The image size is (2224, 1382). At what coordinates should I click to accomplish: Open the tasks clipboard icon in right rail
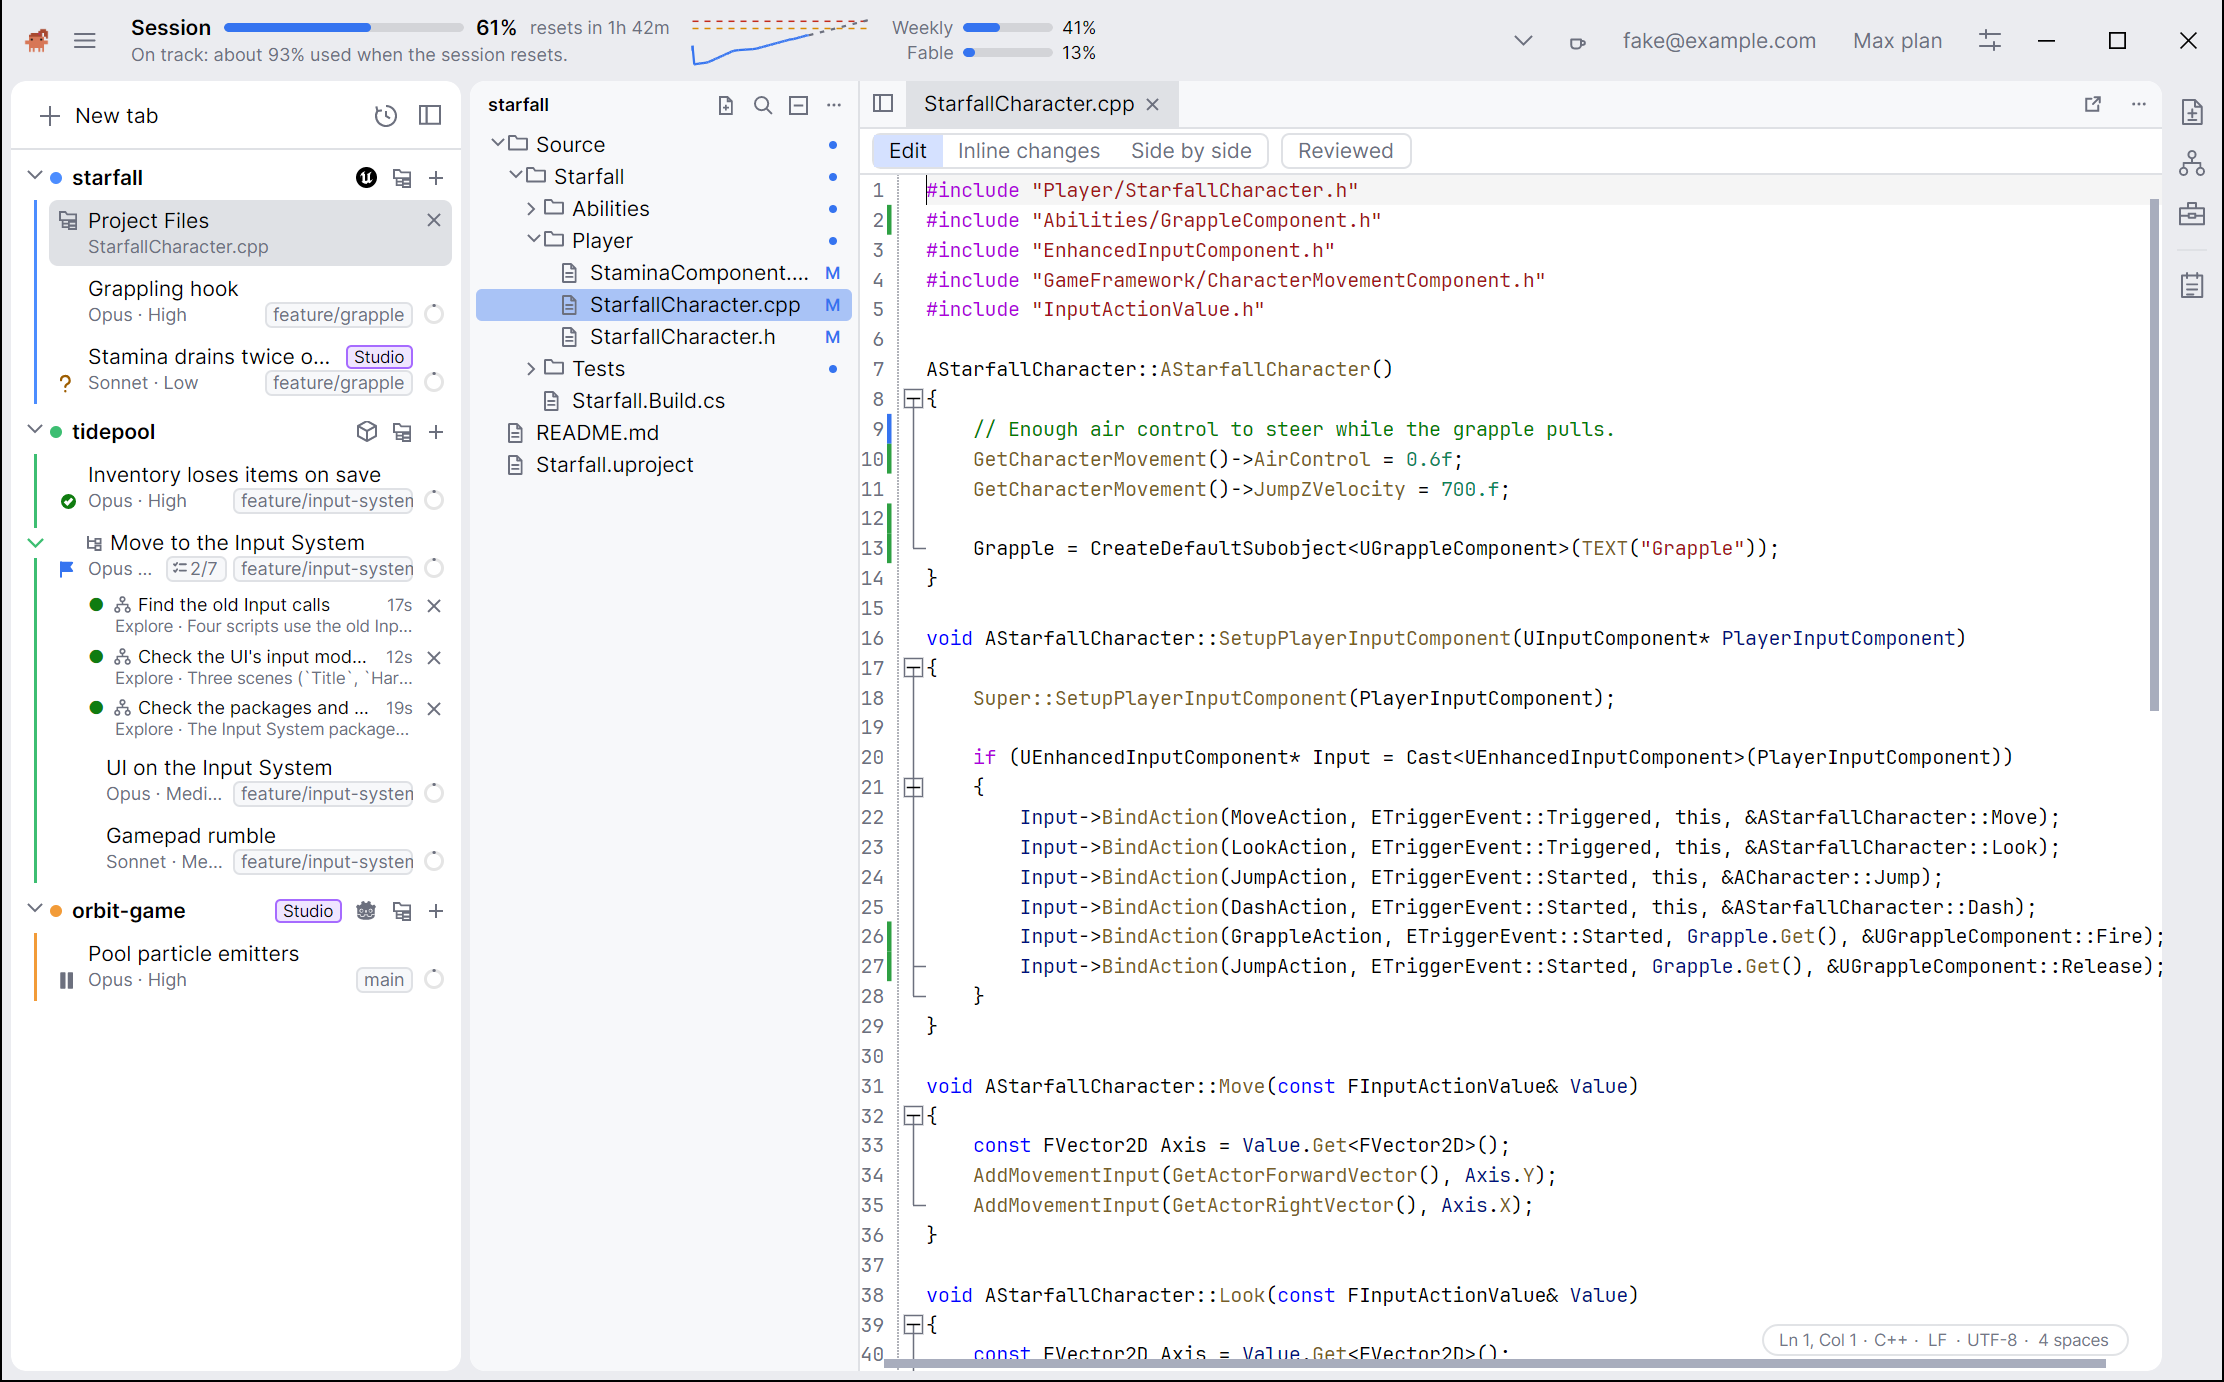(x=2192, y=286)
